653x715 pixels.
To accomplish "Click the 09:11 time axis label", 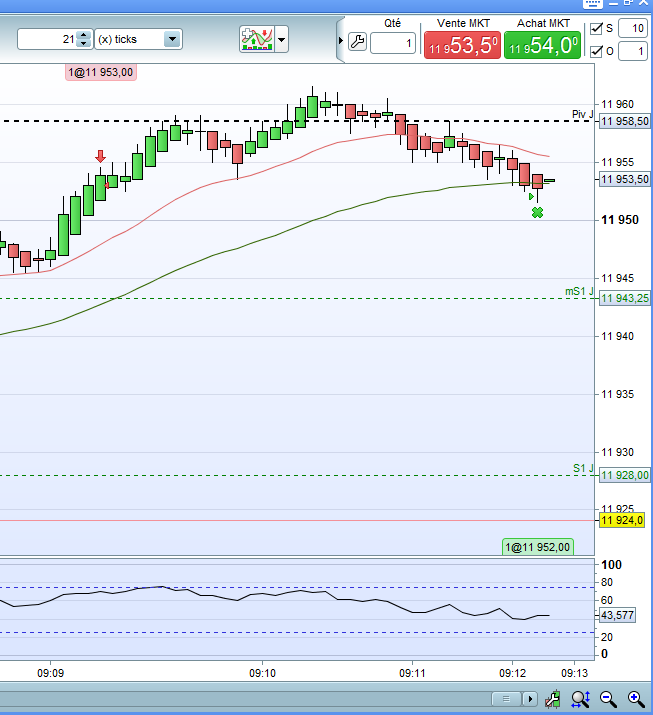I will pyautogui.click(x=412, y=673).
